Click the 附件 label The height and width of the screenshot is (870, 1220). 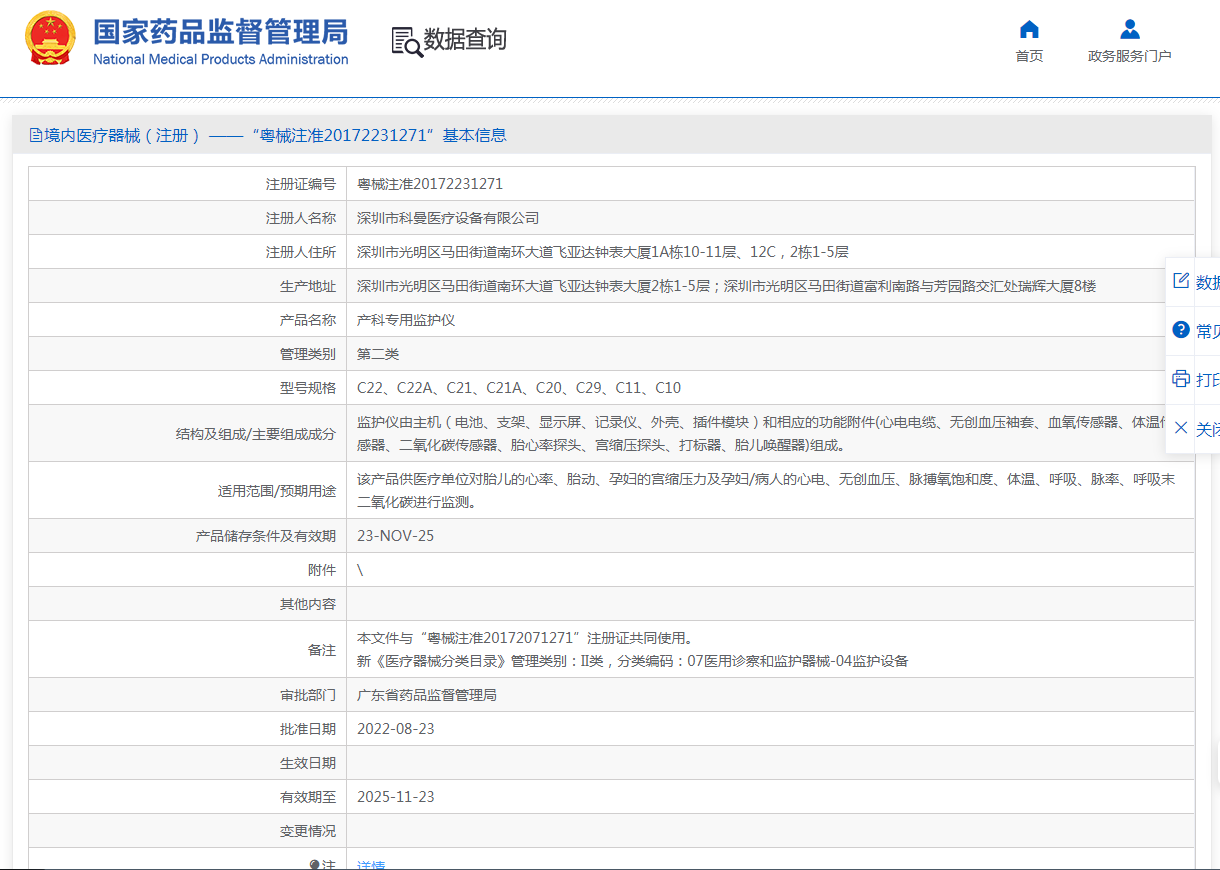pos(322,570)
